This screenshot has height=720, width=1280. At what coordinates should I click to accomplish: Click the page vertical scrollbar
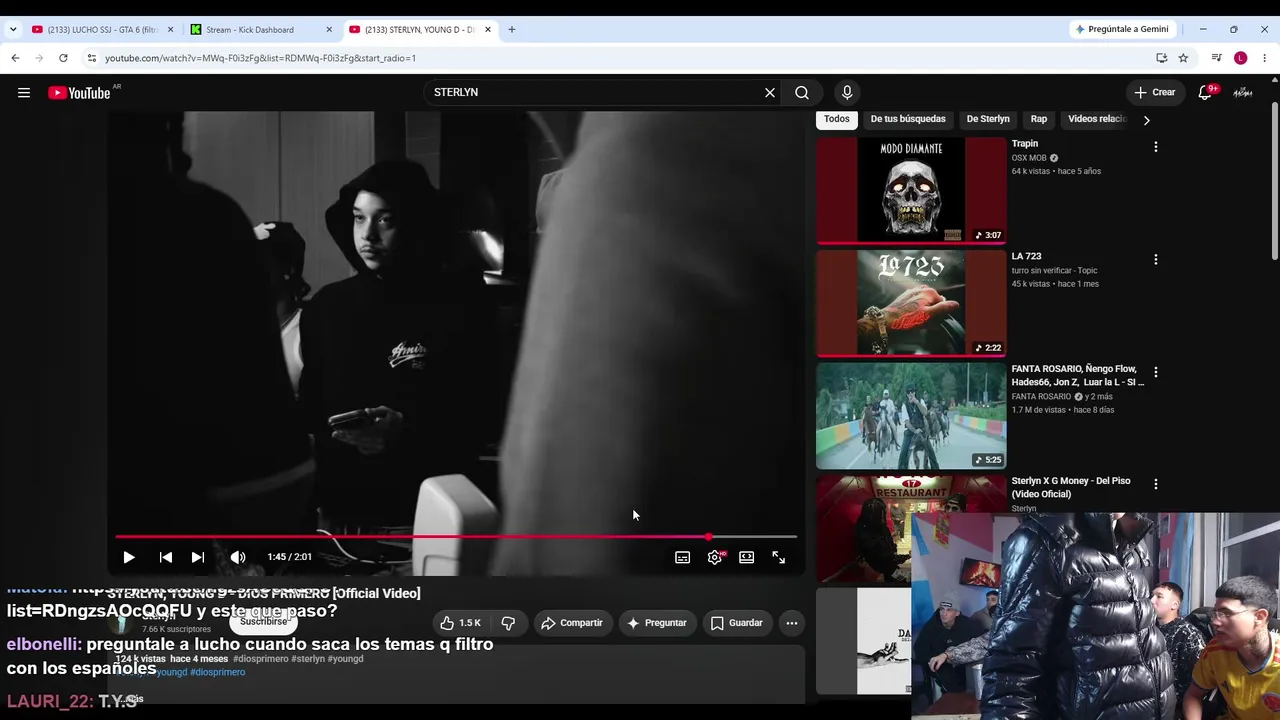(x=1274, y=180)
